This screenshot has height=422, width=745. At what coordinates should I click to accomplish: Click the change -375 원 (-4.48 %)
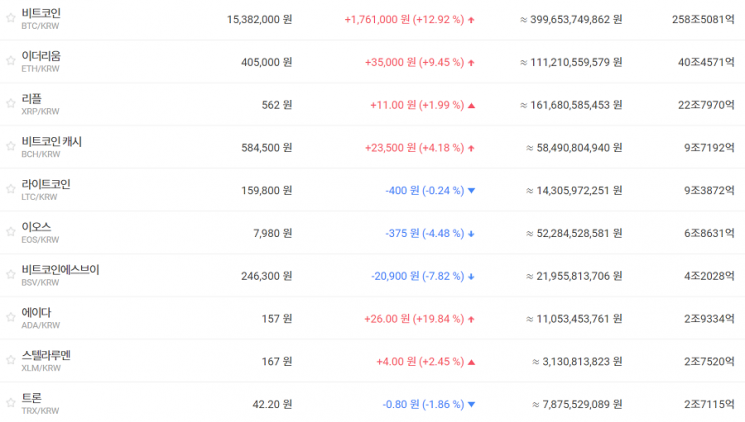[x=425, y=233]
